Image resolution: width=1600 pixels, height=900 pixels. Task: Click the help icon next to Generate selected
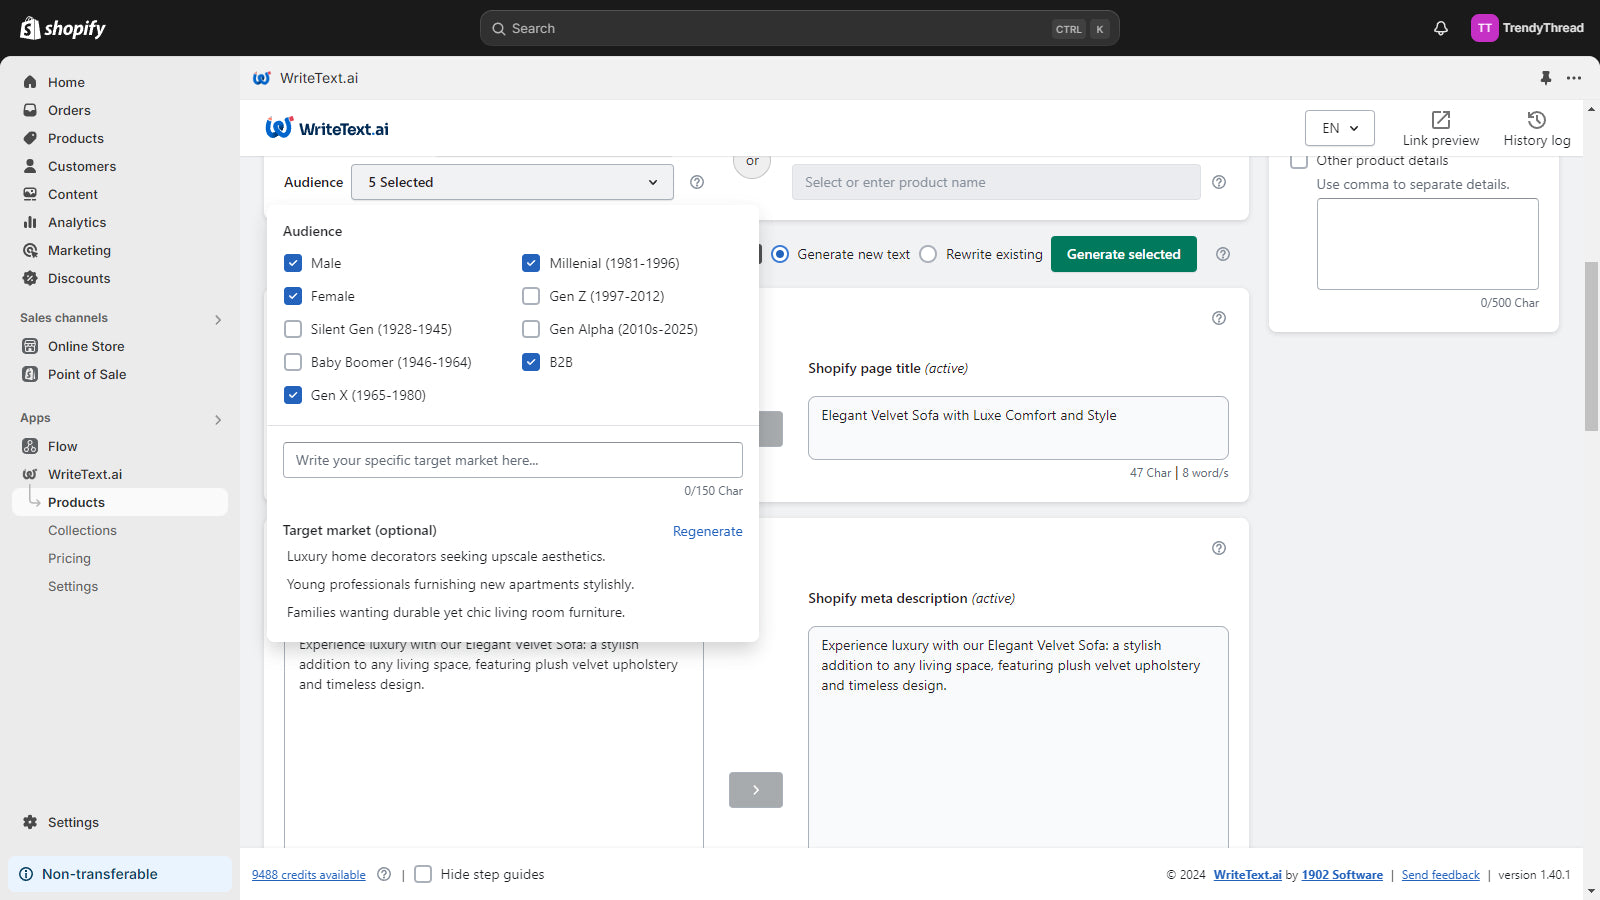[x=1223, y=254]
